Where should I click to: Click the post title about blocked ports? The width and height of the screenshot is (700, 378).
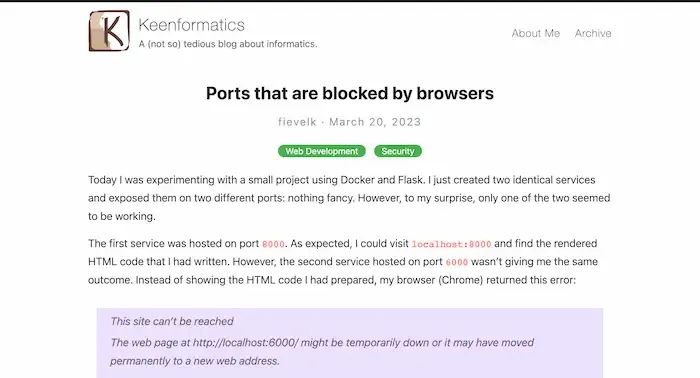pyautogui.click(x=350, y=93)
